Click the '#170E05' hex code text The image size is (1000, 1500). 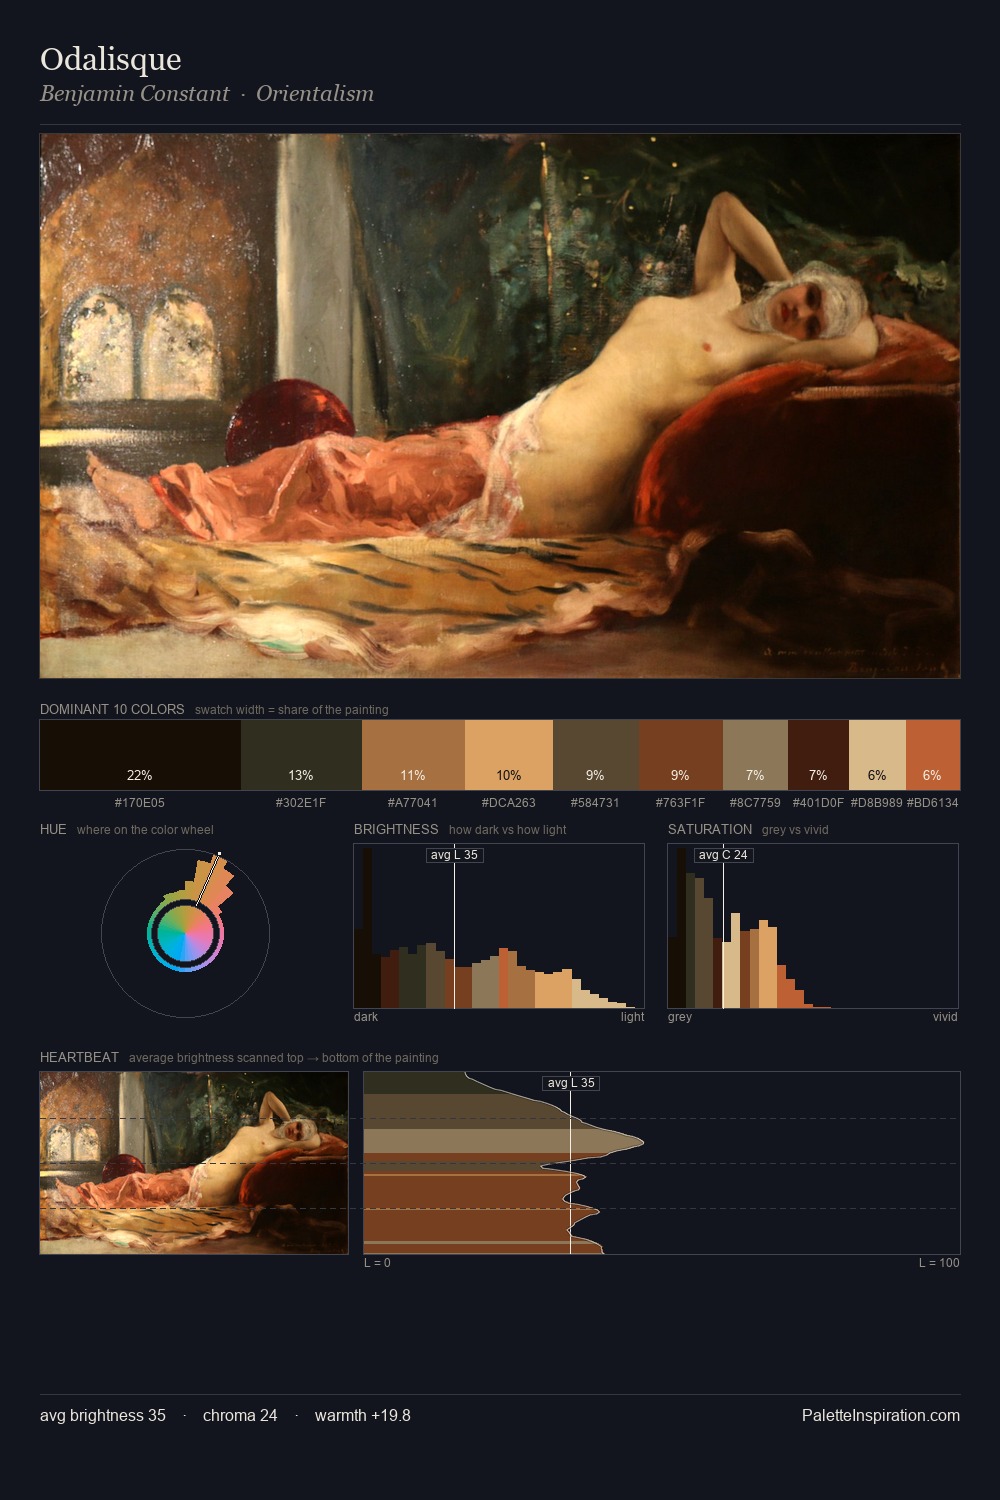[x=140, y=802]
